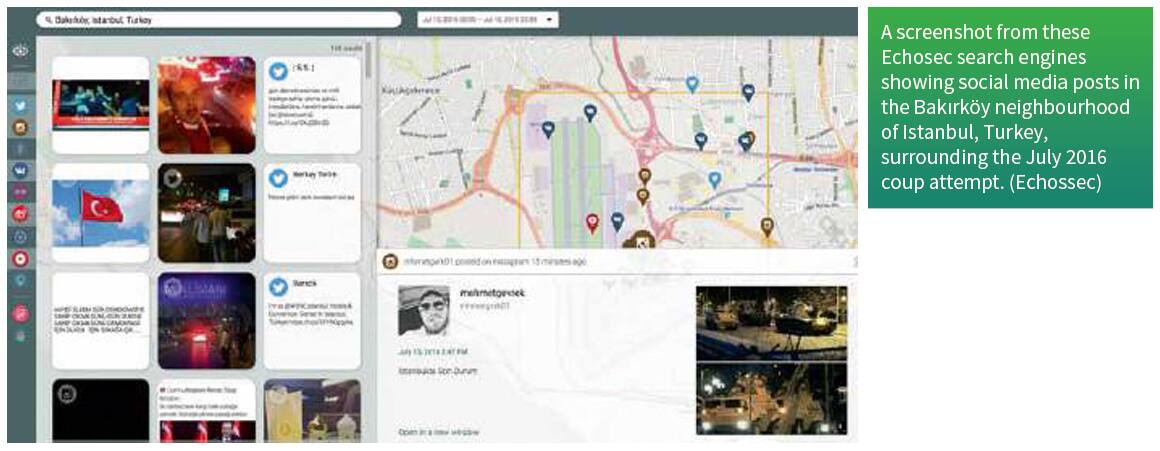Click the Instagram badge on the night street photo
This screenshot has height=451, width=1160.
172,178
